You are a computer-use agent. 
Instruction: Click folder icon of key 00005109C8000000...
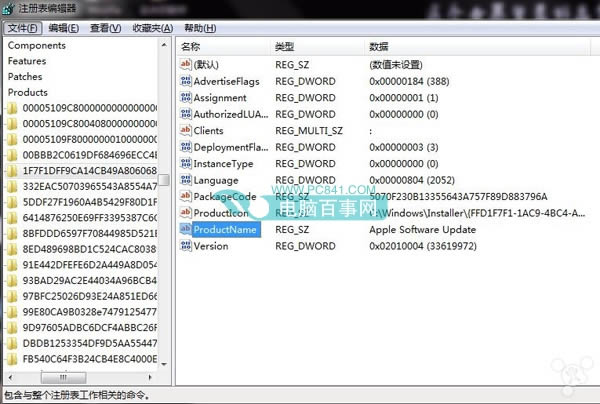click(x=12, y=108)
